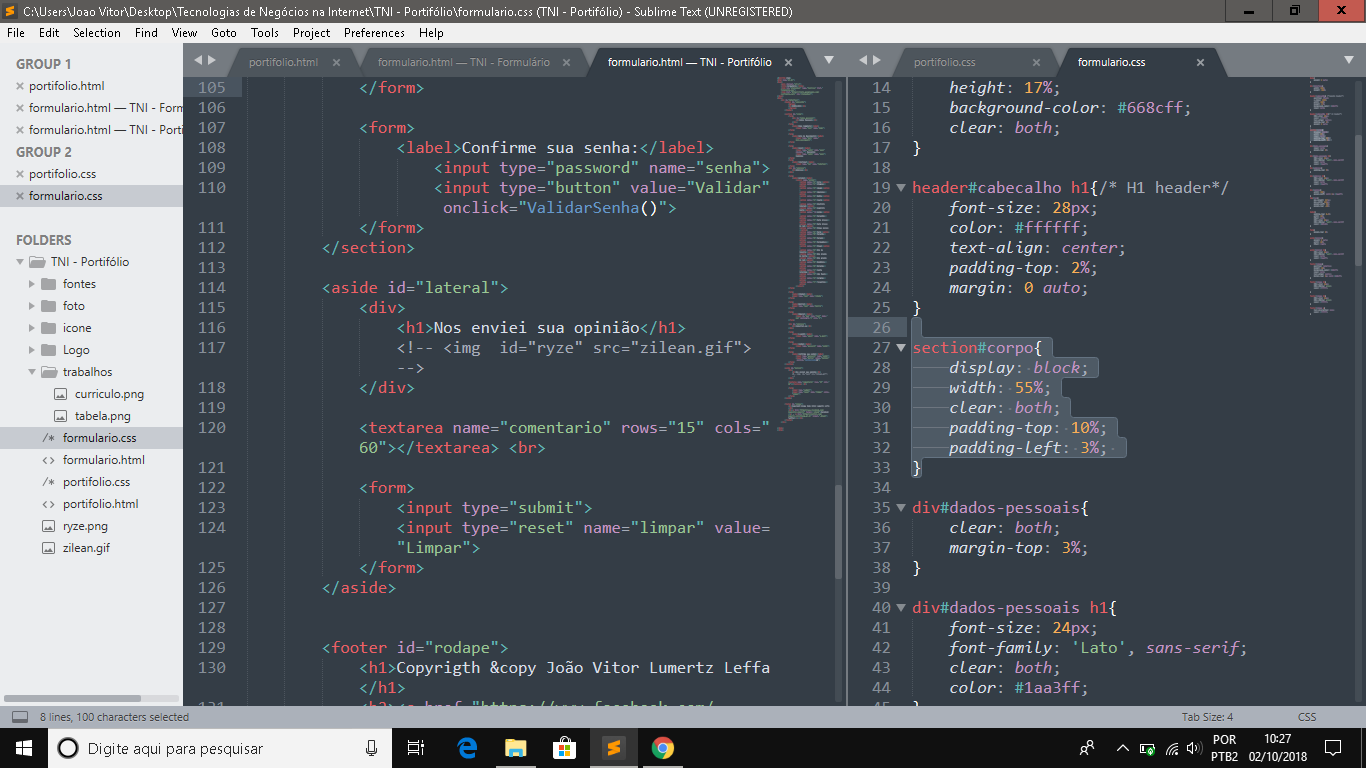Fold the div#dados-pessoais CSS rule
The height and width of the screenshot is (768, 1366).
pos(902,508)
